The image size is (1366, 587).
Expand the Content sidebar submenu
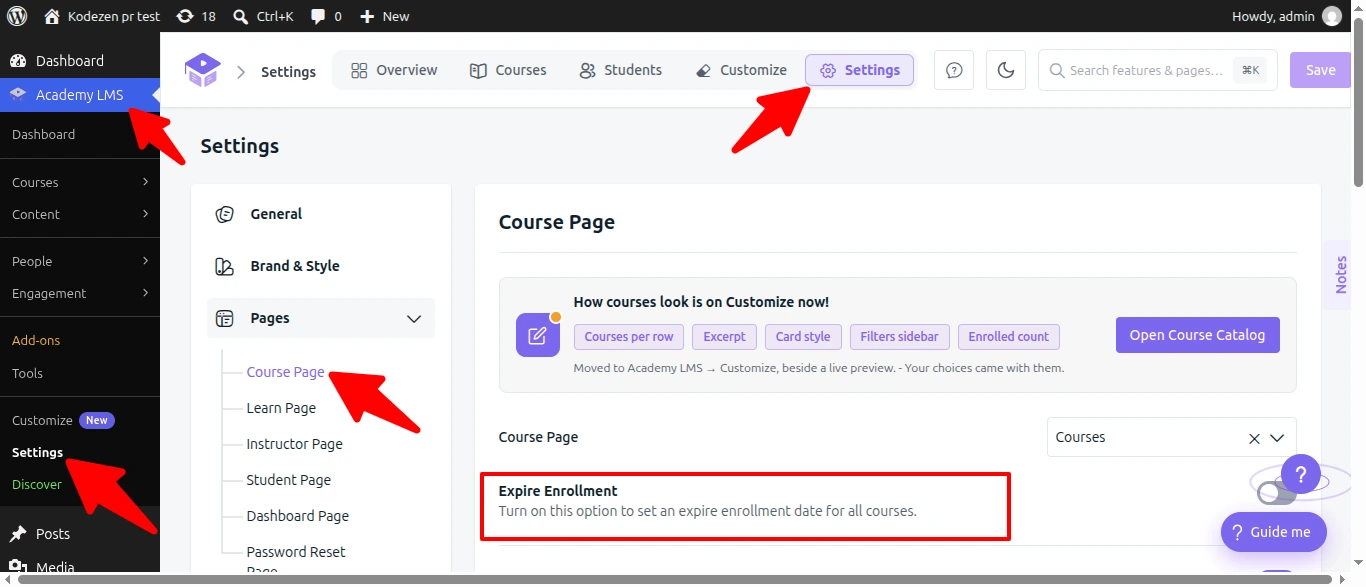point(80,214)
